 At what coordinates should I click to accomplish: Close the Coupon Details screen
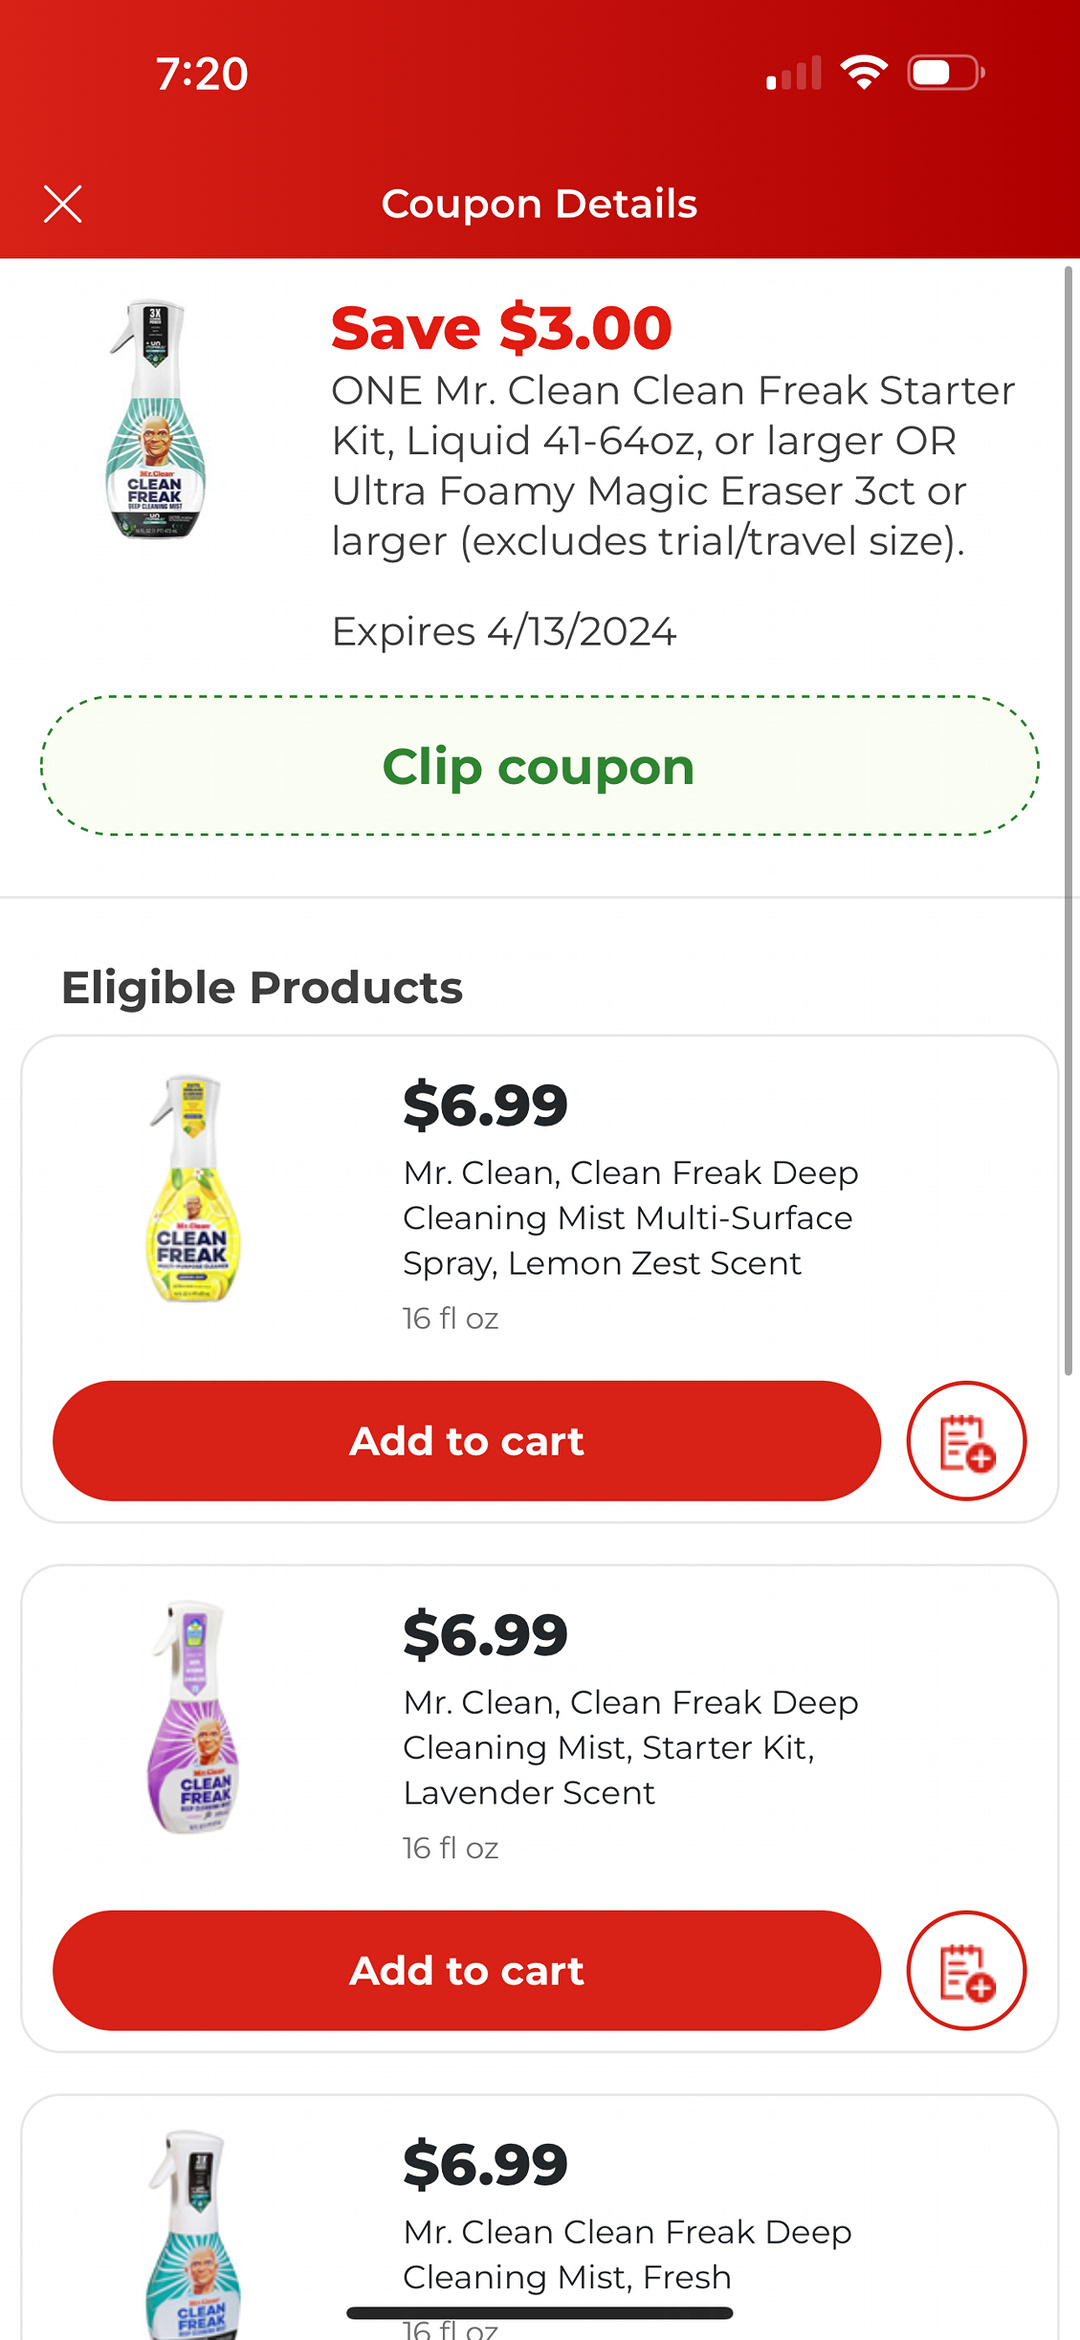(63, 204)
